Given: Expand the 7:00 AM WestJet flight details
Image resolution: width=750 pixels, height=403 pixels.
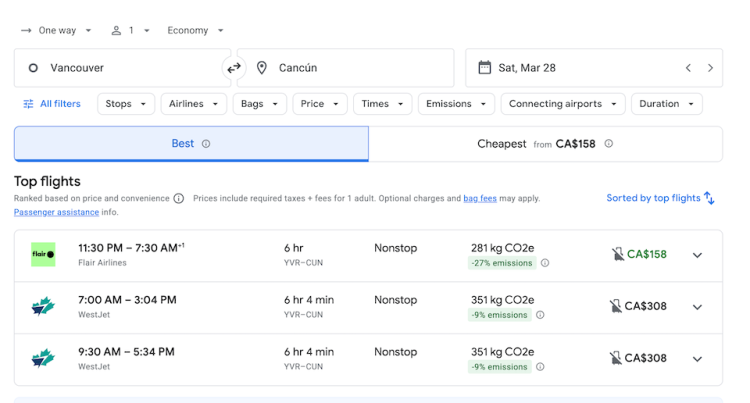Looking at the screenshot, I should point(697,307).
